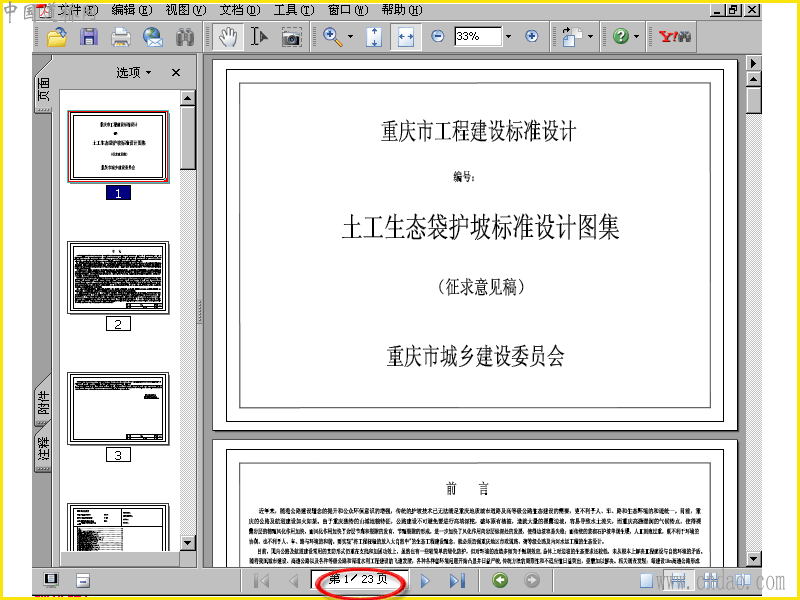Go to the previous page
This screenshot has height=600, width=800.
click(x=293, y=581)
